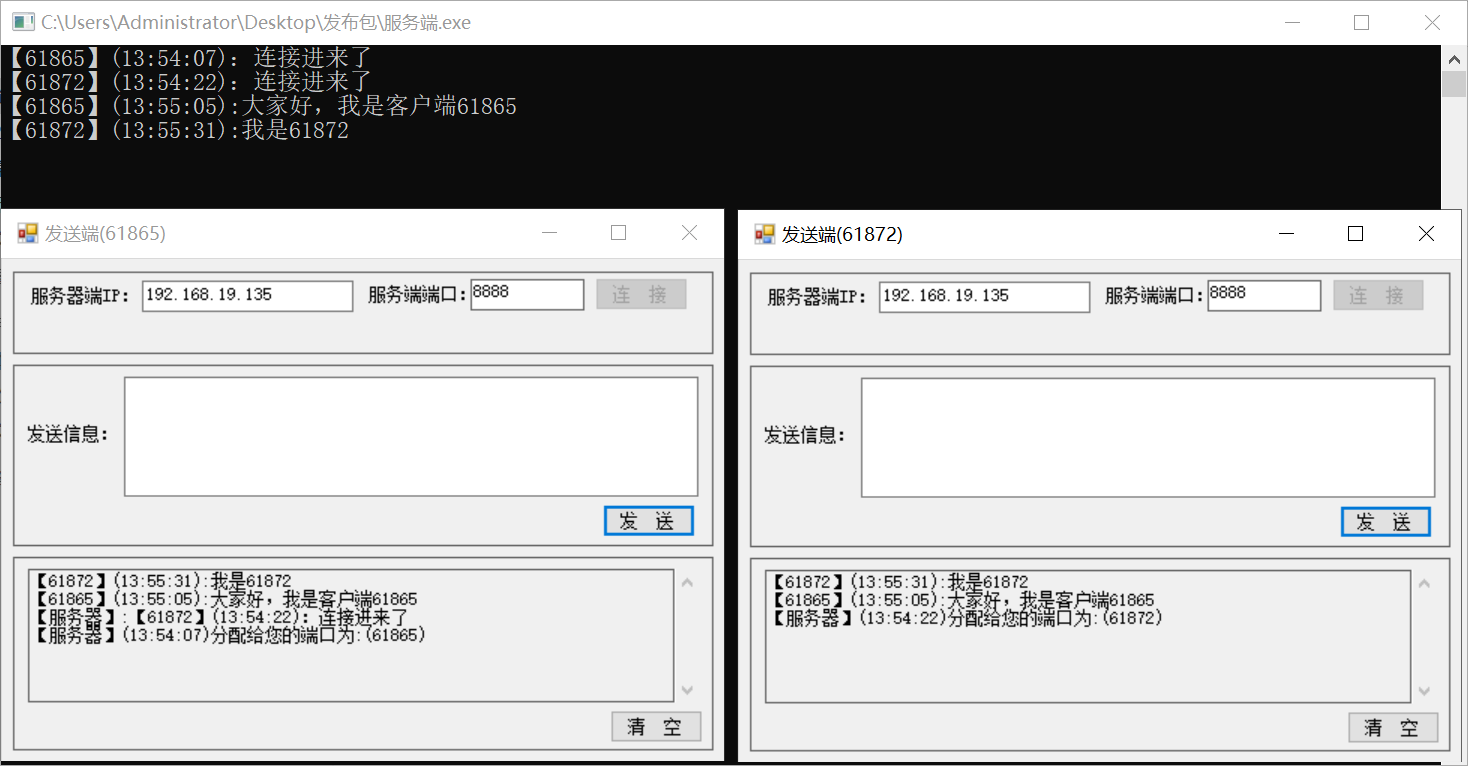Click the '我是61872' log line in window 61872
1468x766 pixels.
[x=900, y=582]
